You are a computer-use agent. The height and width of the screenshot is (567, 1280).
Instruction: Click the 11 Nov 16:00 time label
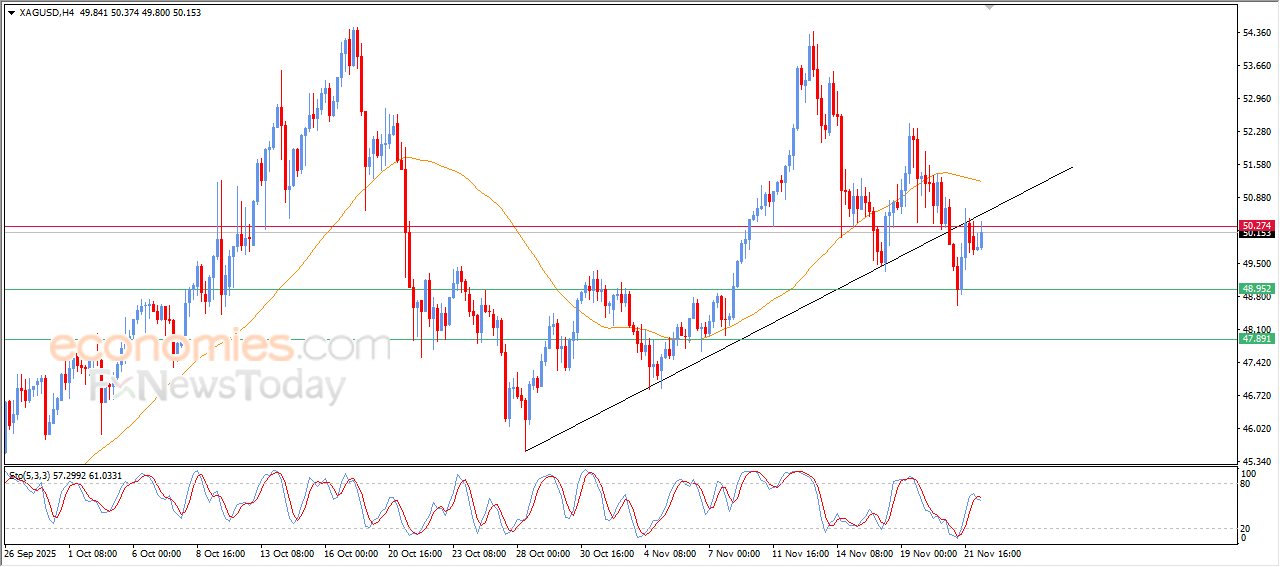[799, 552]
